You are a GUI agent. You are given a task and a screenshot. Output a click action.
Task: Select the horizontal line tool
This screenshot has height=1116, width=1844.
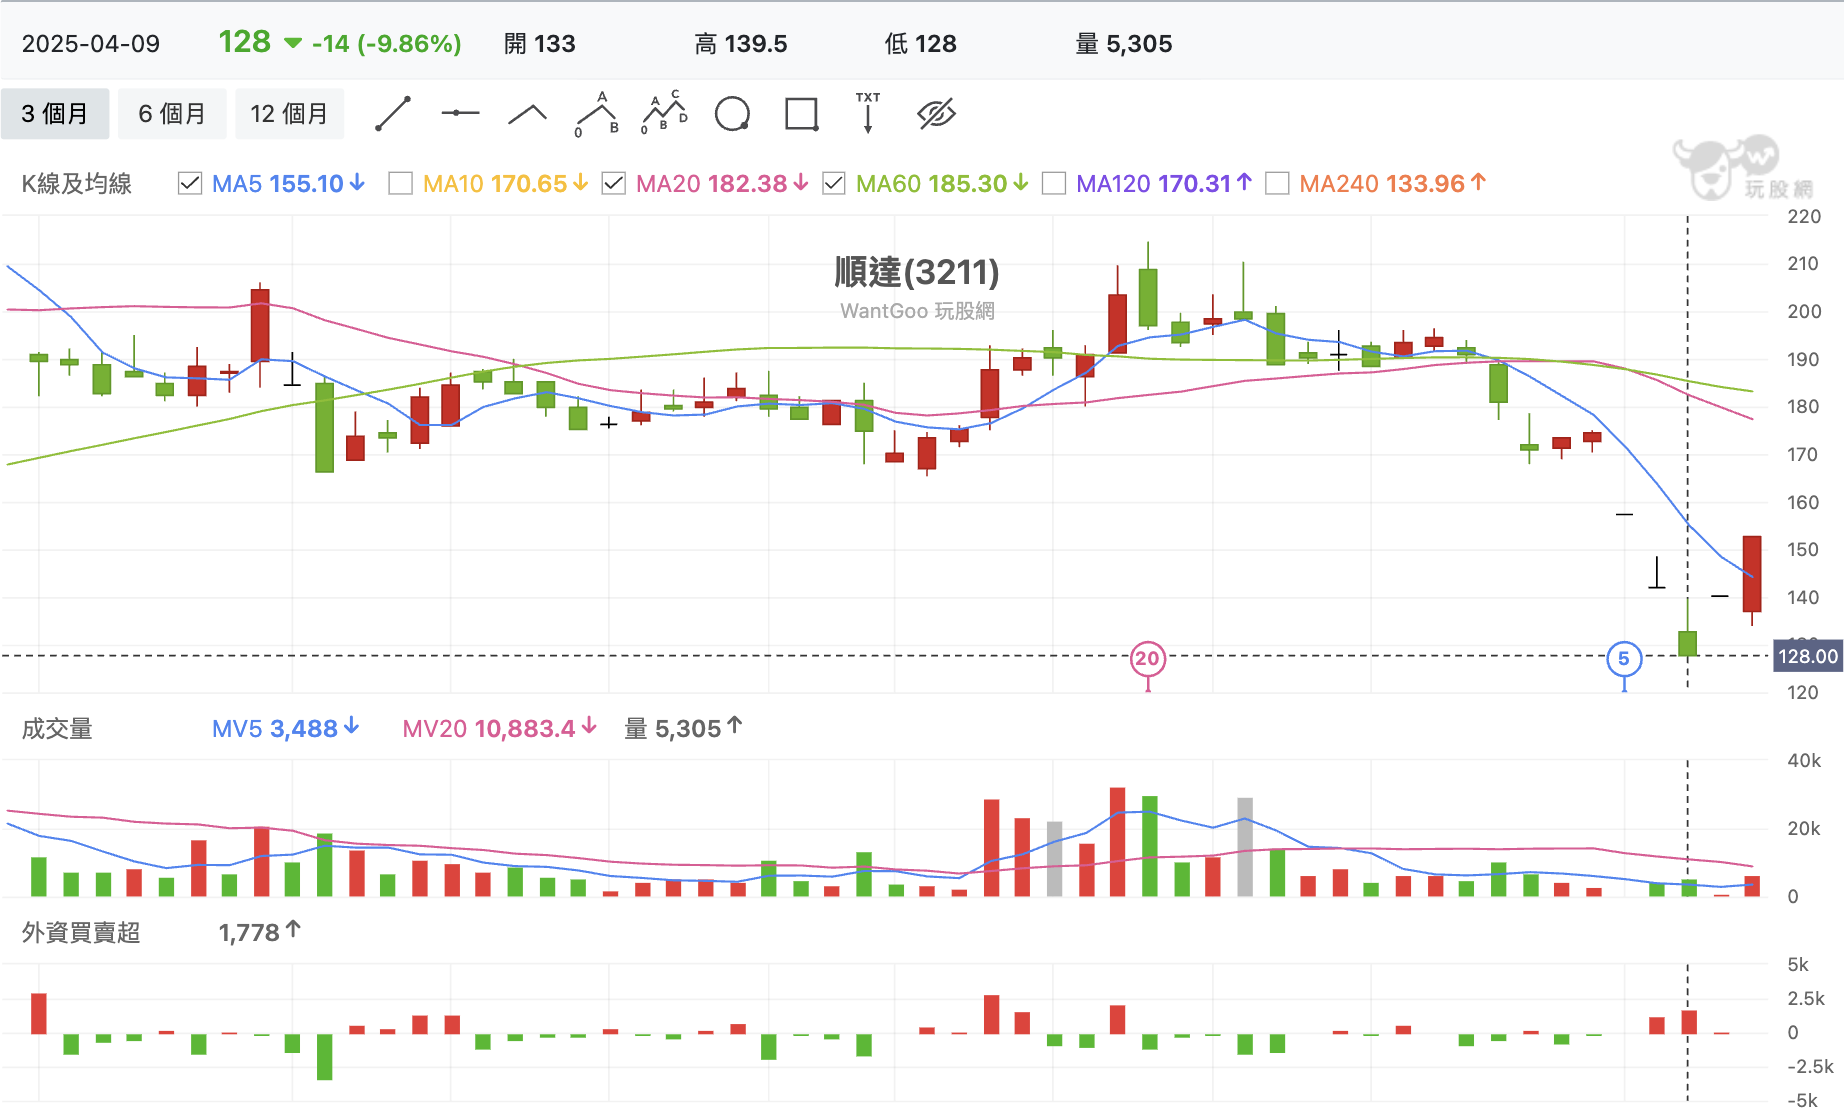coord(460,113)
